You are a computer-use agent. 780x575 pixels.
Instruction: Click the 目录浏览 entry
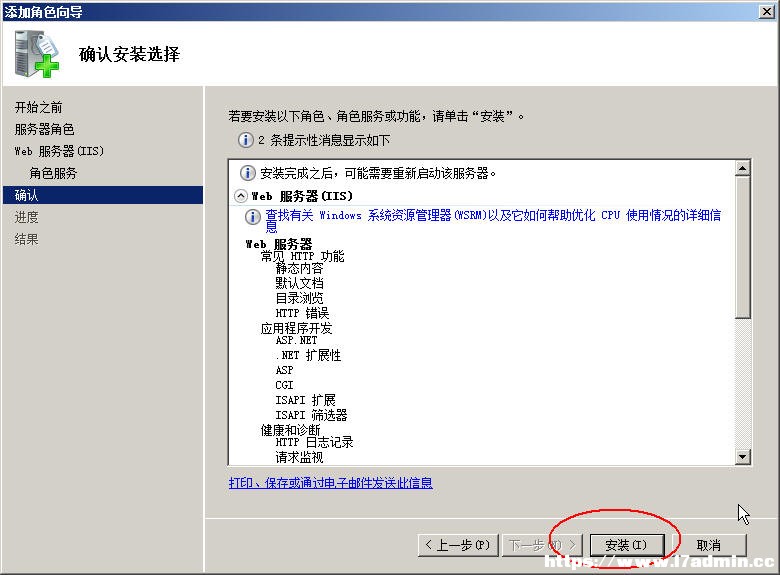pos(299,298)
